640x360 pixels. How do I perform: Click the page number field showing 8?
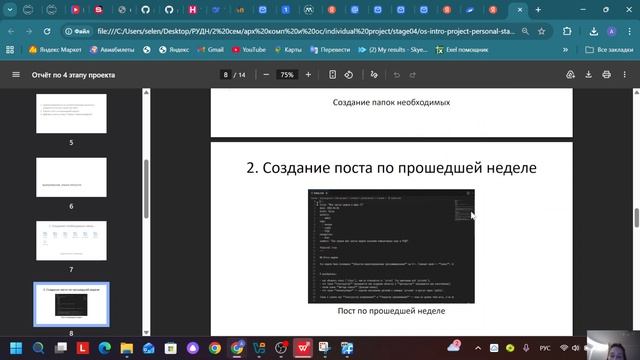[x=225, y=75]
